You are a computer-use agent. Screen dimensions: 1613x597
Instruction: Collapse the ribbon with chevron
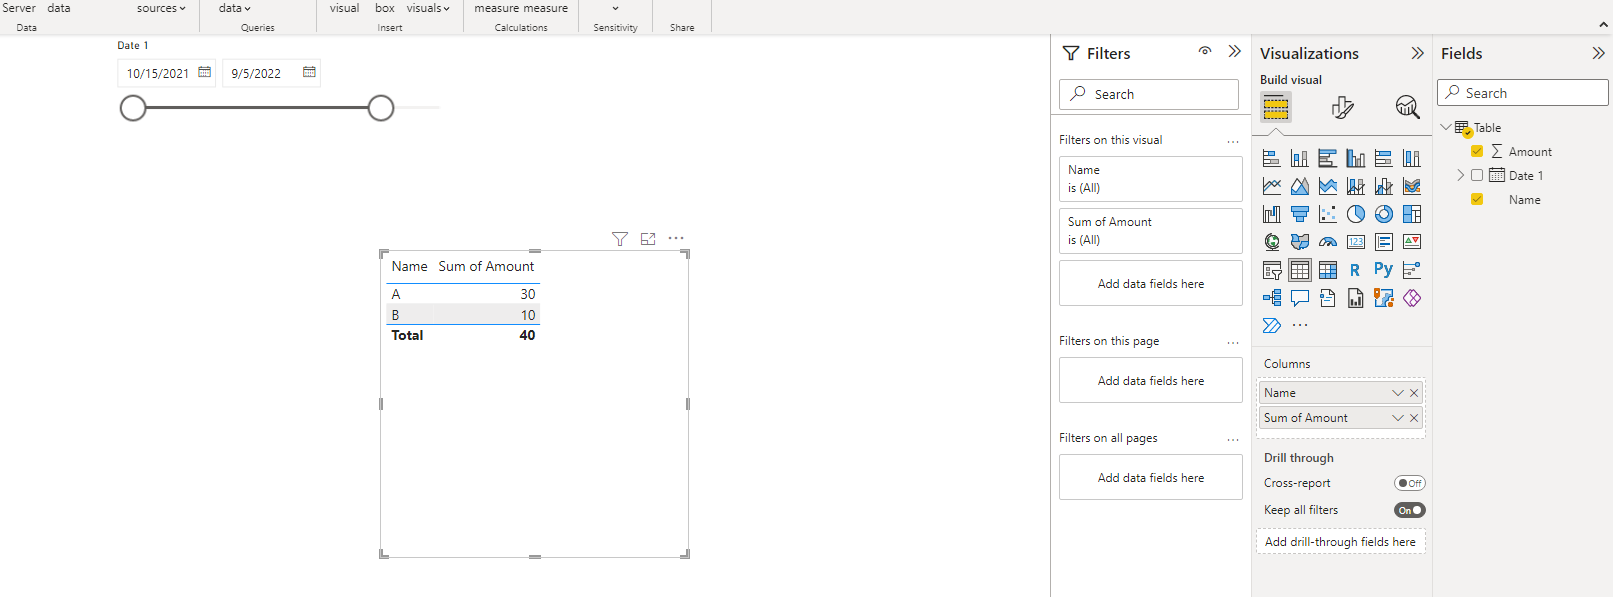(1604, 25)
